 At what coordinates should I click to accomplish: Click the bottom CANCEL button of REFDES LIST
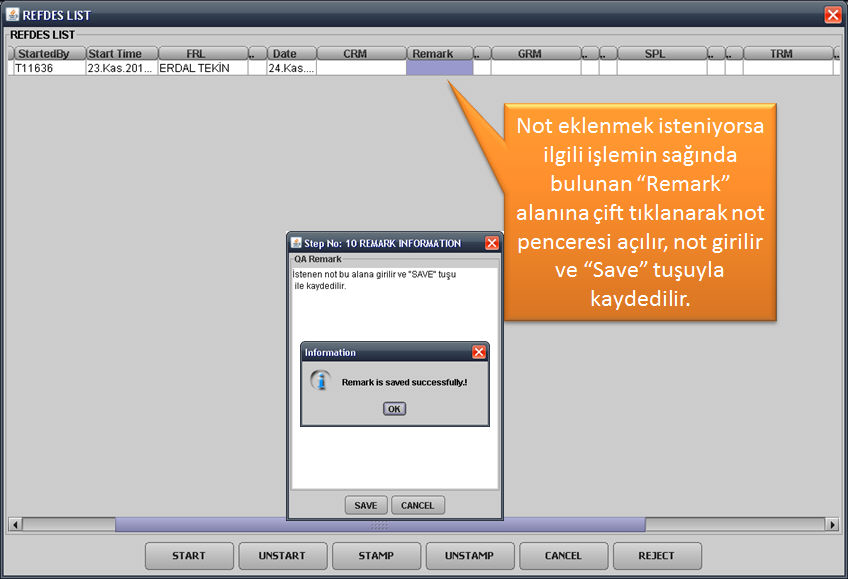coord(563,556)
